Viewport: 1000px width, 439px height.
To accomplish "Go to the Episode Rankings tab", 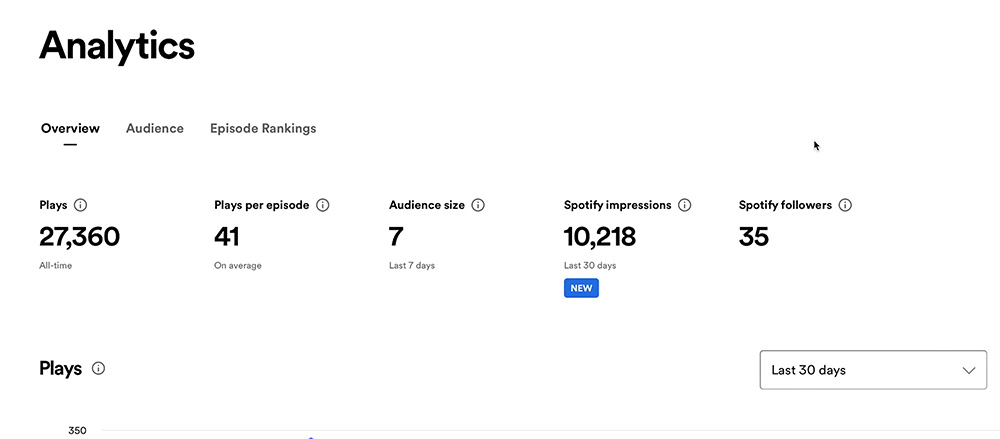I will 263,128.
